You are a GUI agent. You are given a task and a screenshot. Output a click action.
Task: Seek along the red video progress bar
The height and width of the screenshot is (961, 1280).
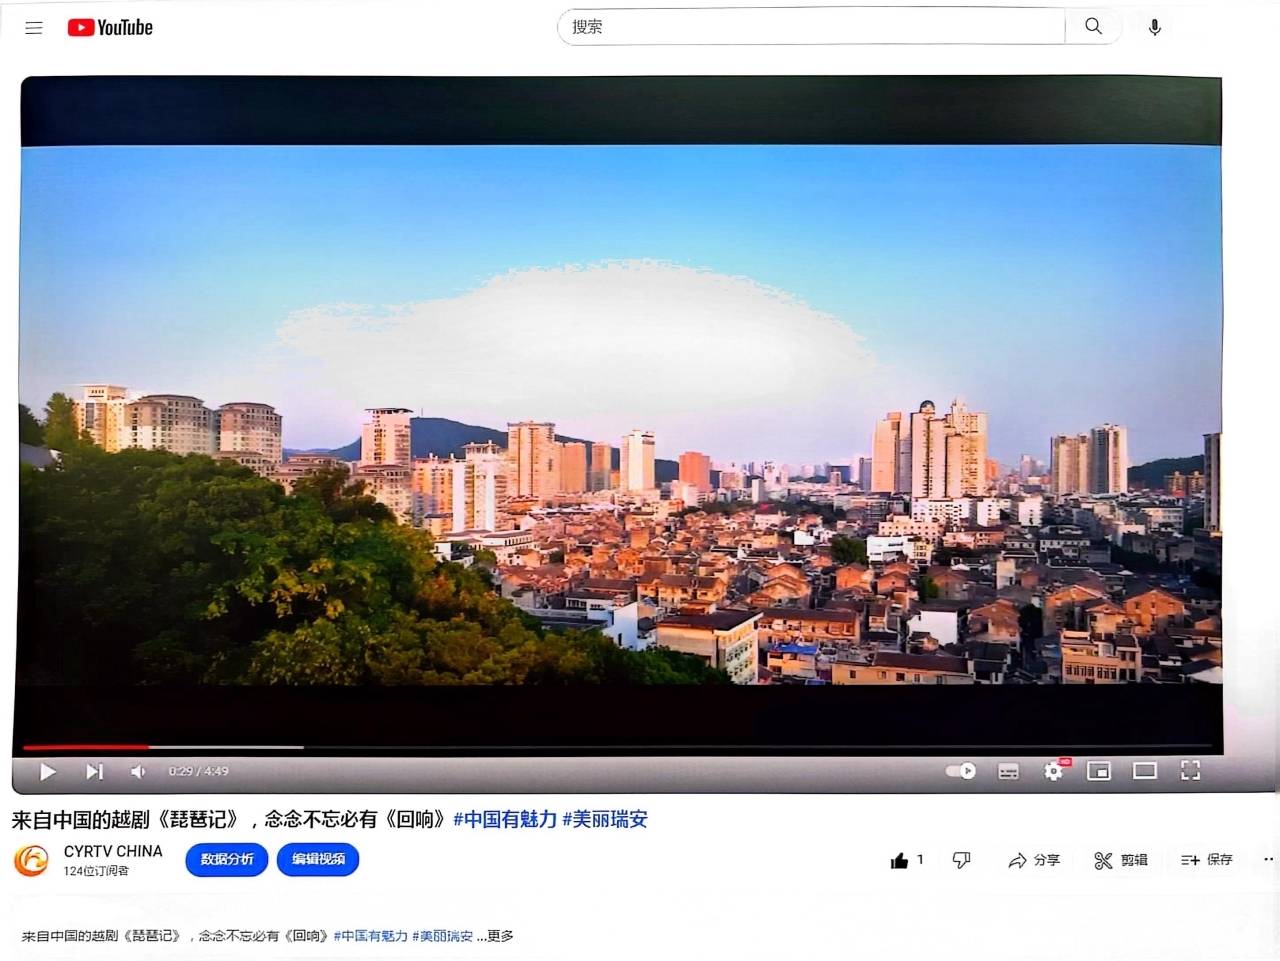(617, 747)
